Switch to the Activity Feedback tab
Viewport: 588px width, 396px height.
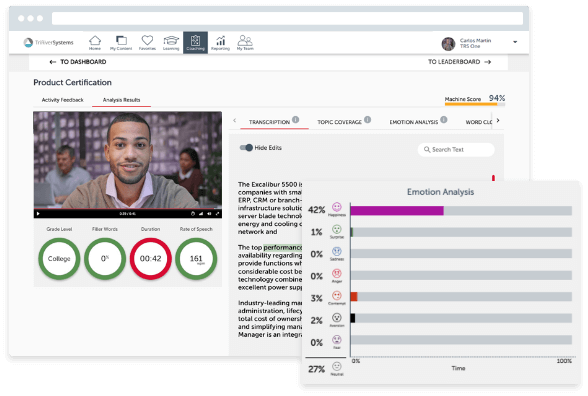(63, 100)
